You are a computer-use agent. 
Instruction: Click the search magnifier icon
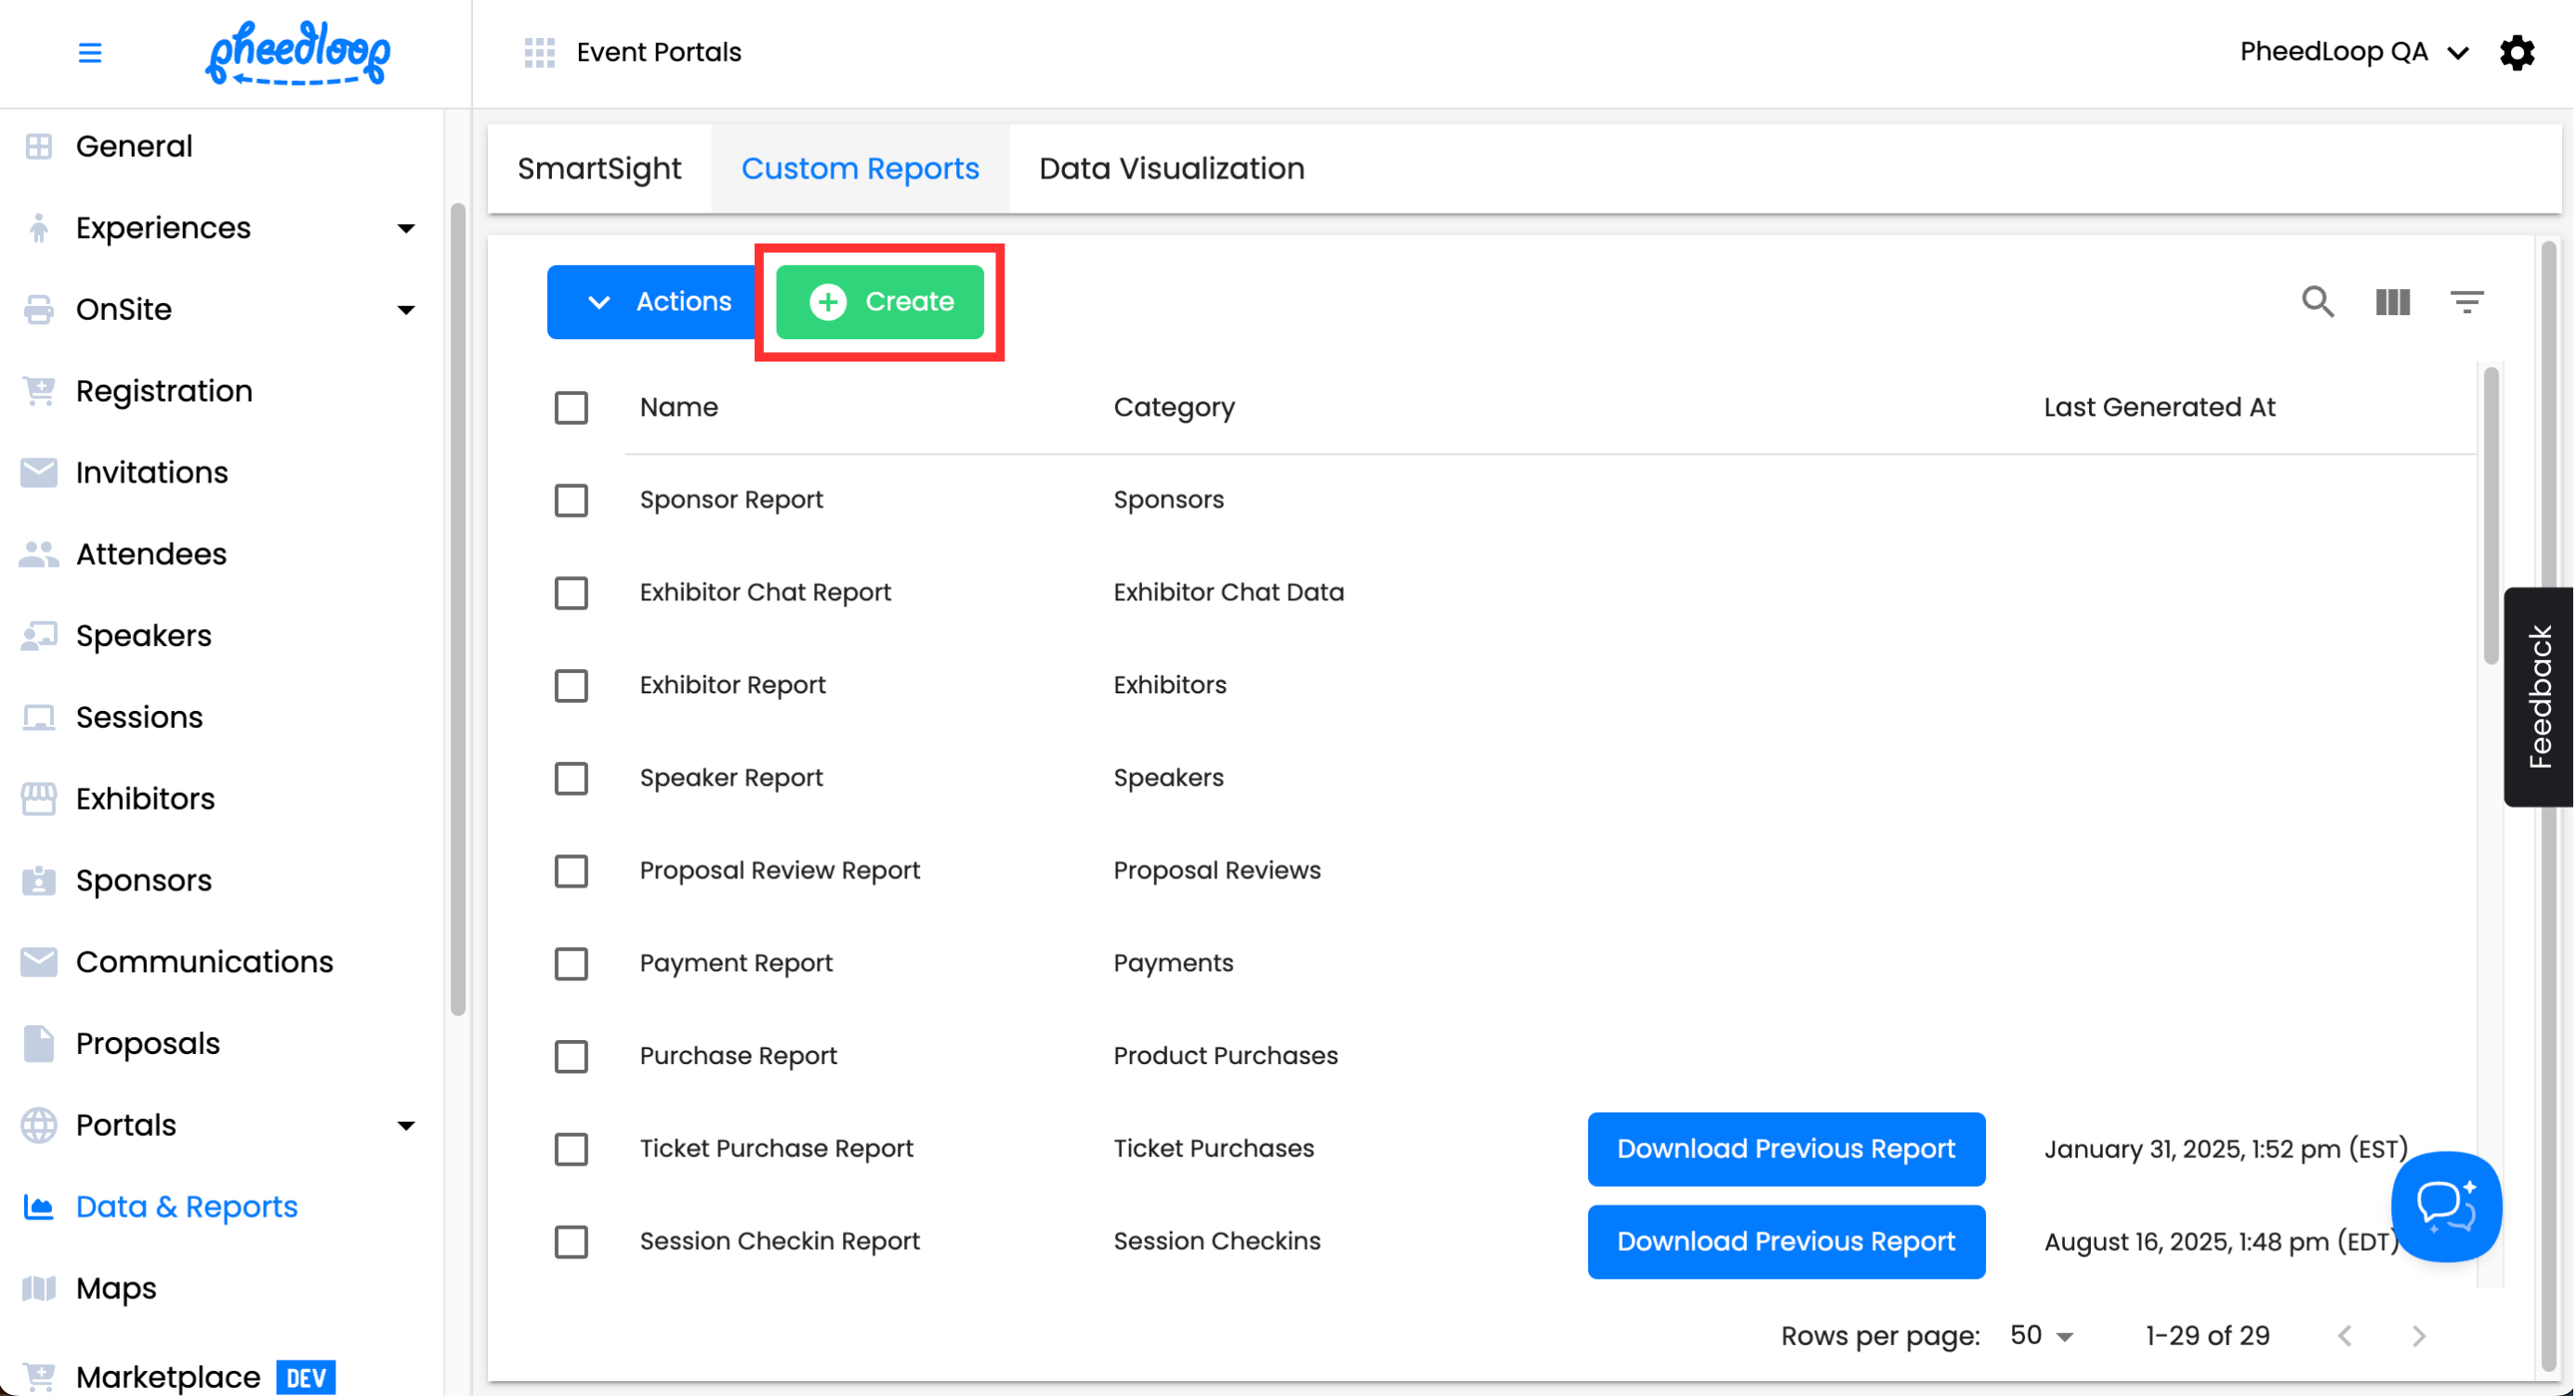click(2317, 301)
